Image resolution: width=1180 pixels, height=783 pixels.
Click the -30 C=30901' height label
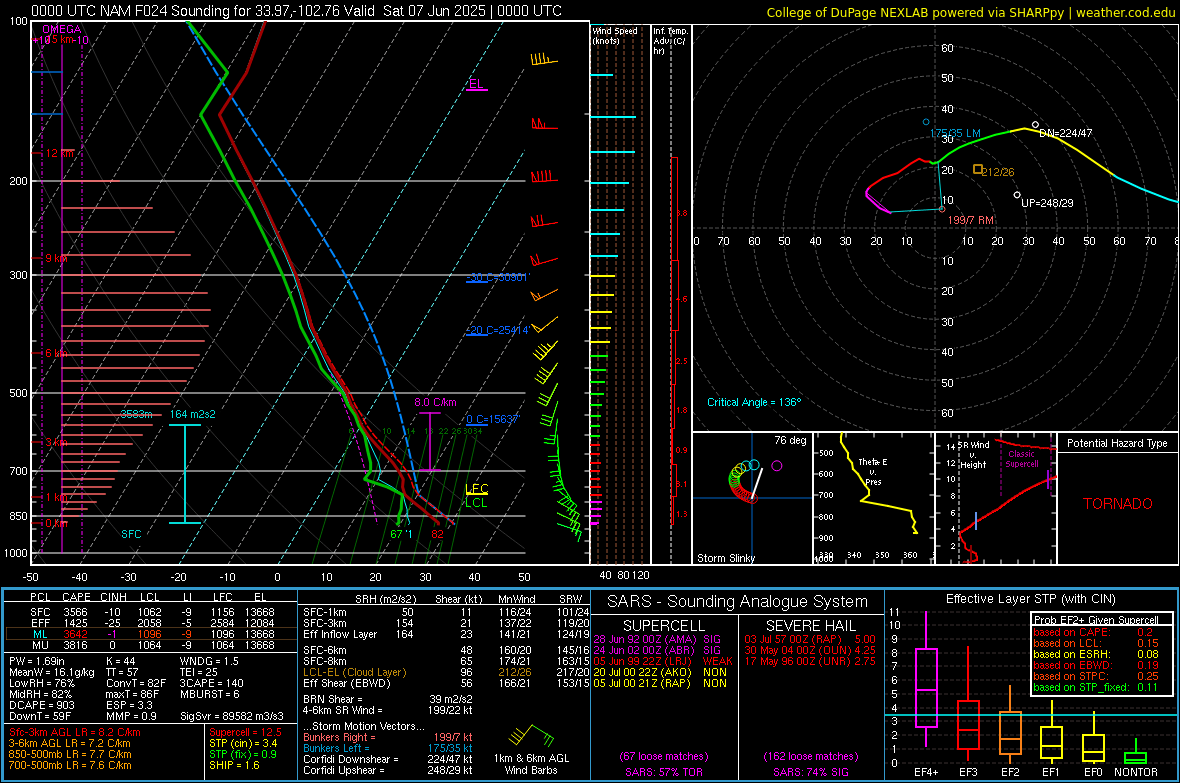pos(497,277)
